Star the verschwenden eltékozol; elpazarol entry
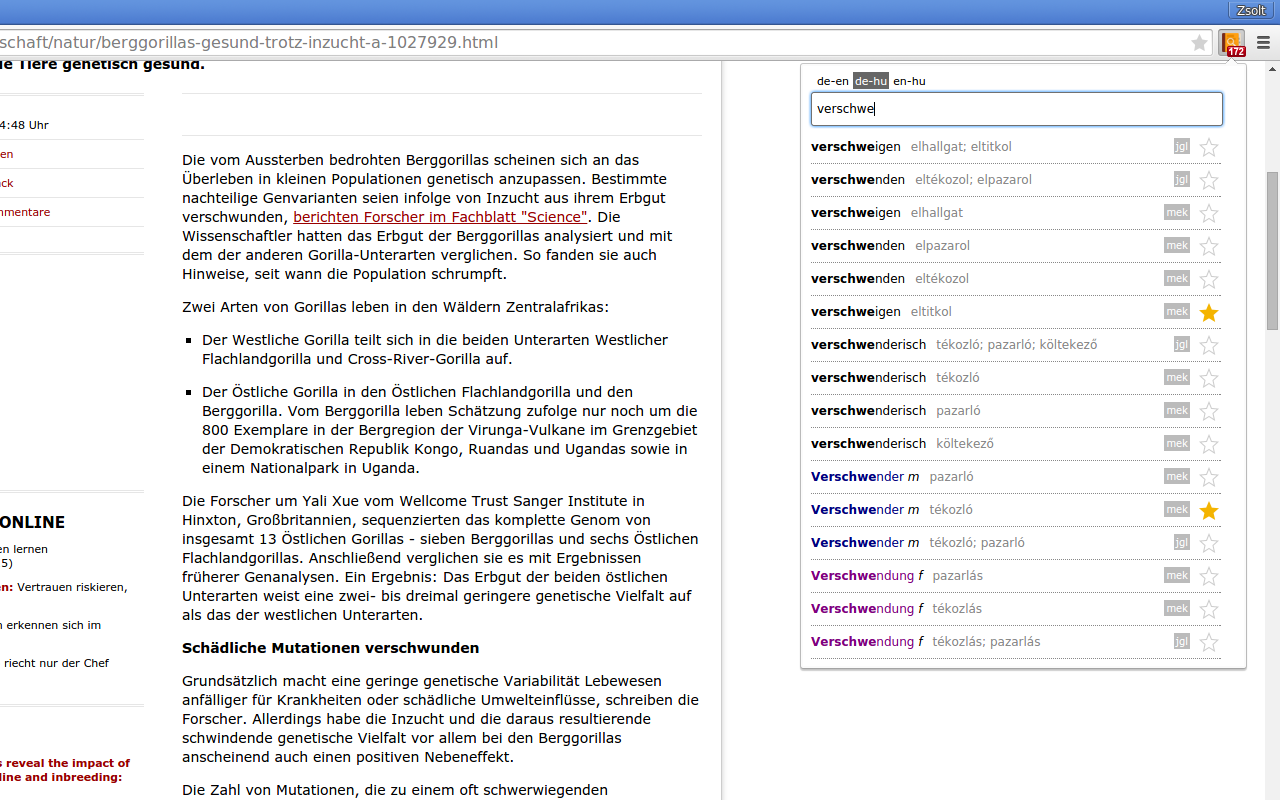This screenshot has height=800, width=1280. [x=1209, y=180]
